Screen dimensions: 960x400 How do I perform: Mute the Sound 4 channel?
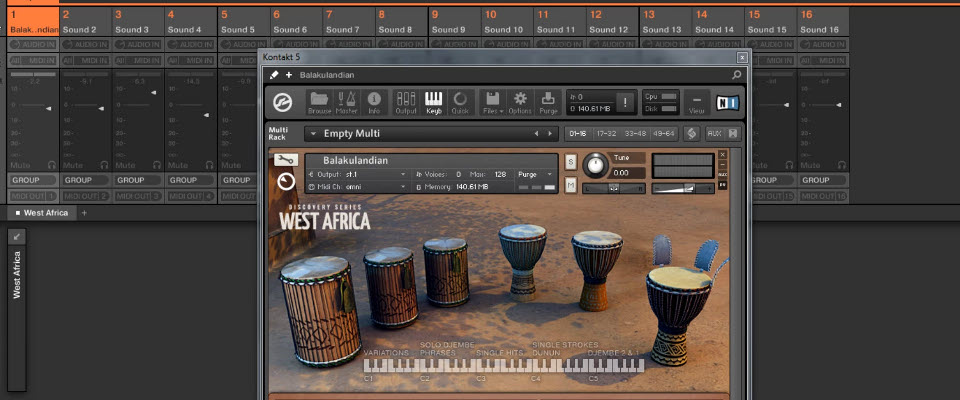point(178,165)
